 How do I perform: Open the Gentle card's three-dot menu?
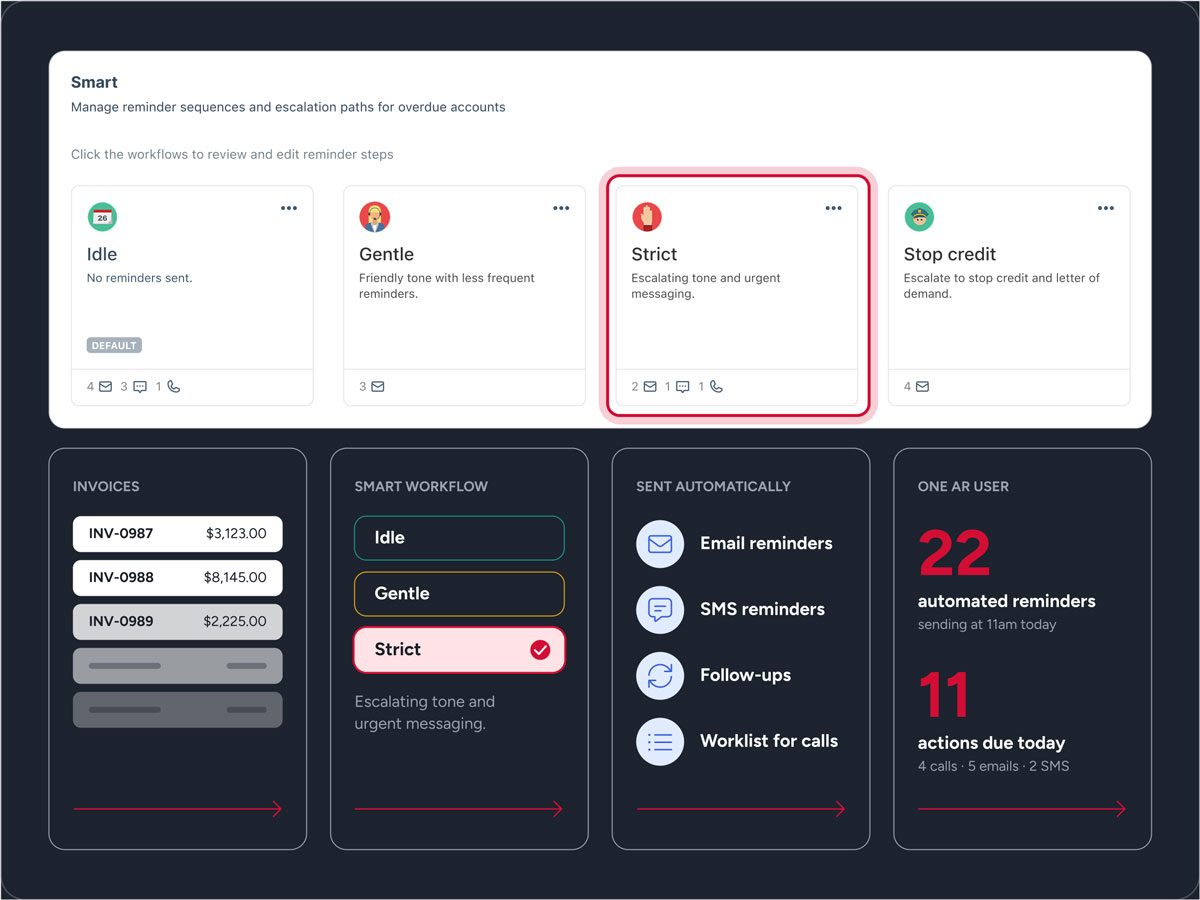click(x=561, y=208)
